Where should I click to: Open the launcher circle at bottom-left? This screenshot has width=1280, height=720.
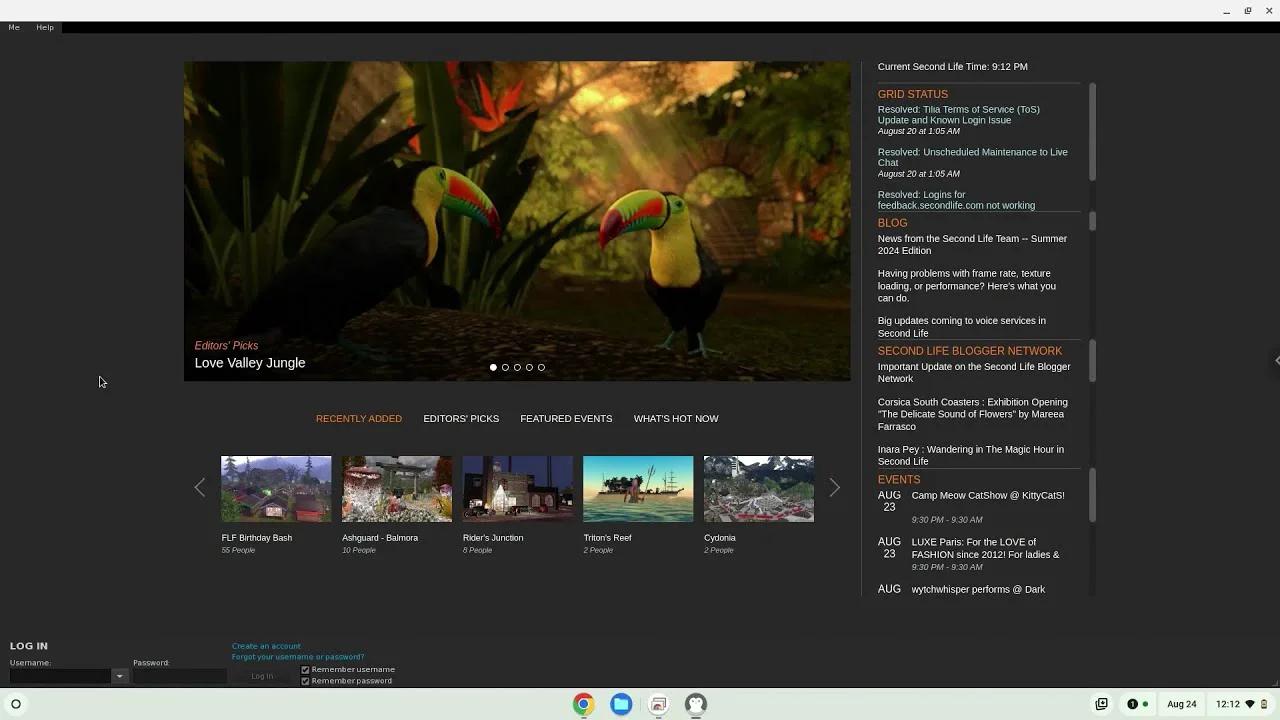(x=16, y=705)
